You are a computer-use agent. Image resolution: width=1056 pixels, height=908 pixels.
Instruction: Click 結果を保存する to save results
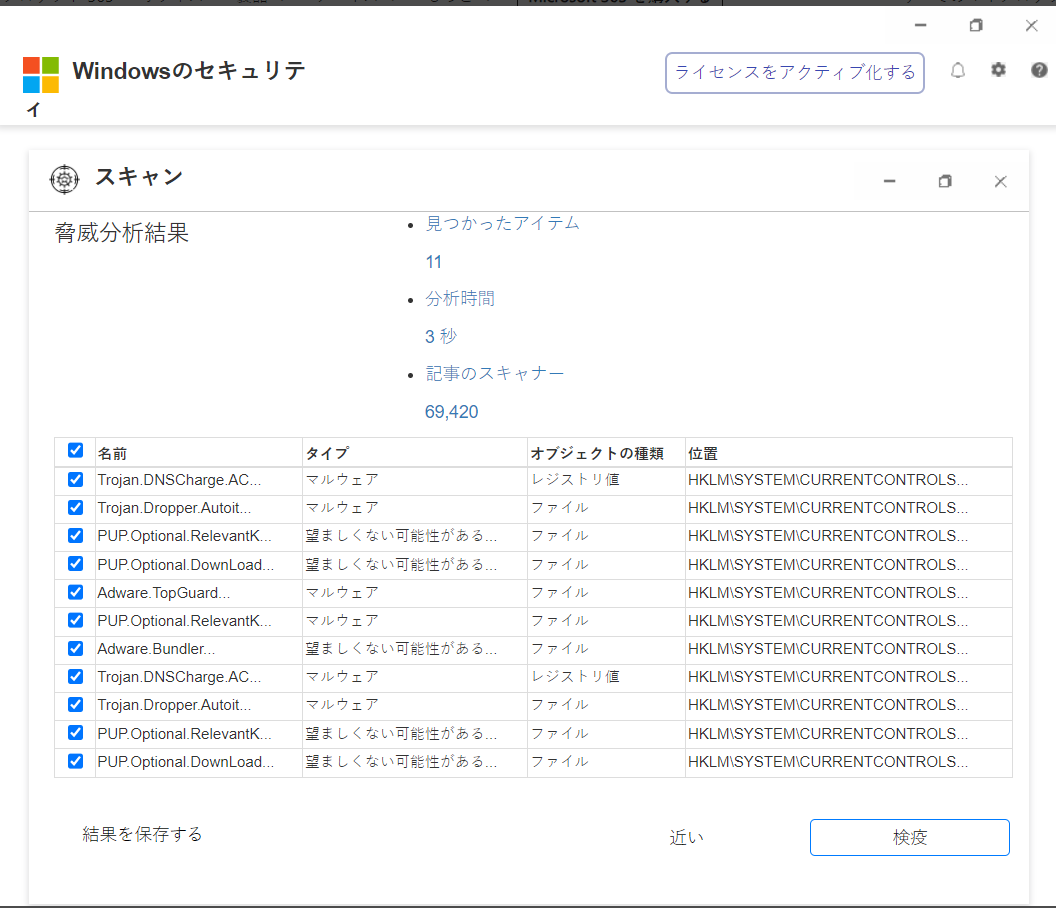(x=142, y=834)
